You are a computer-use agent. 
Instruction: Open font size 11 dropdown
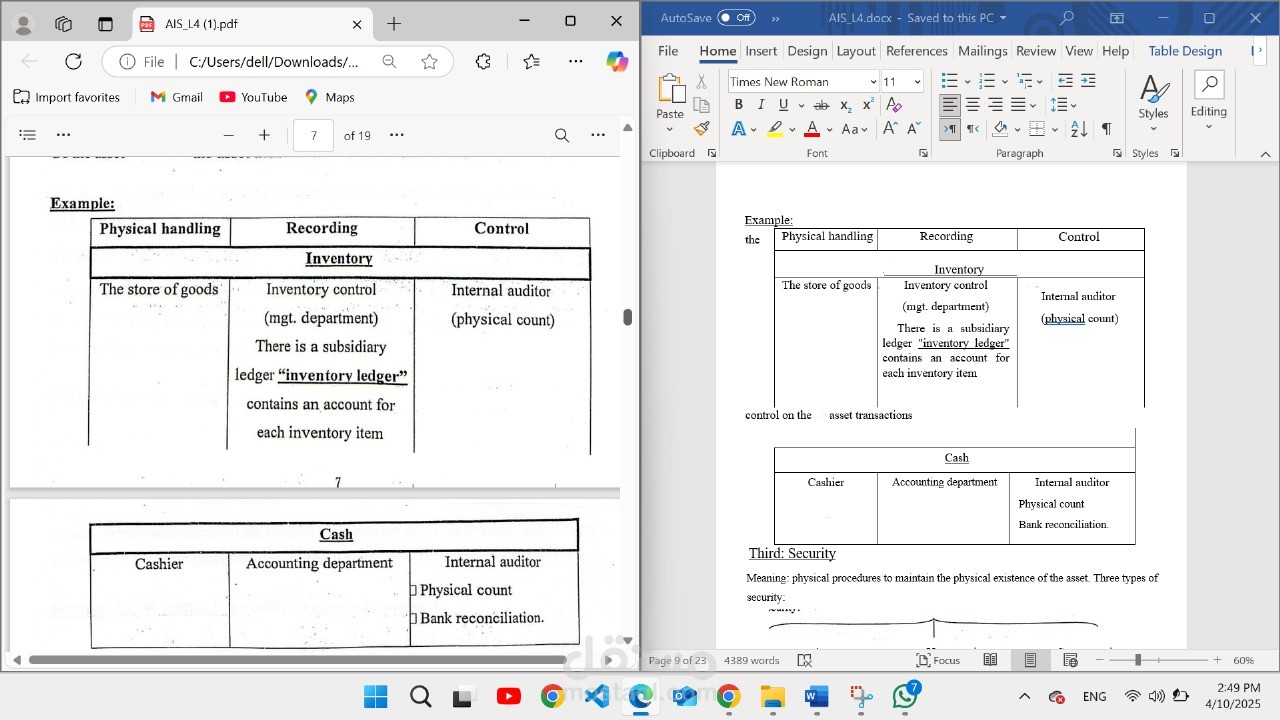click(x=918, y=82)
